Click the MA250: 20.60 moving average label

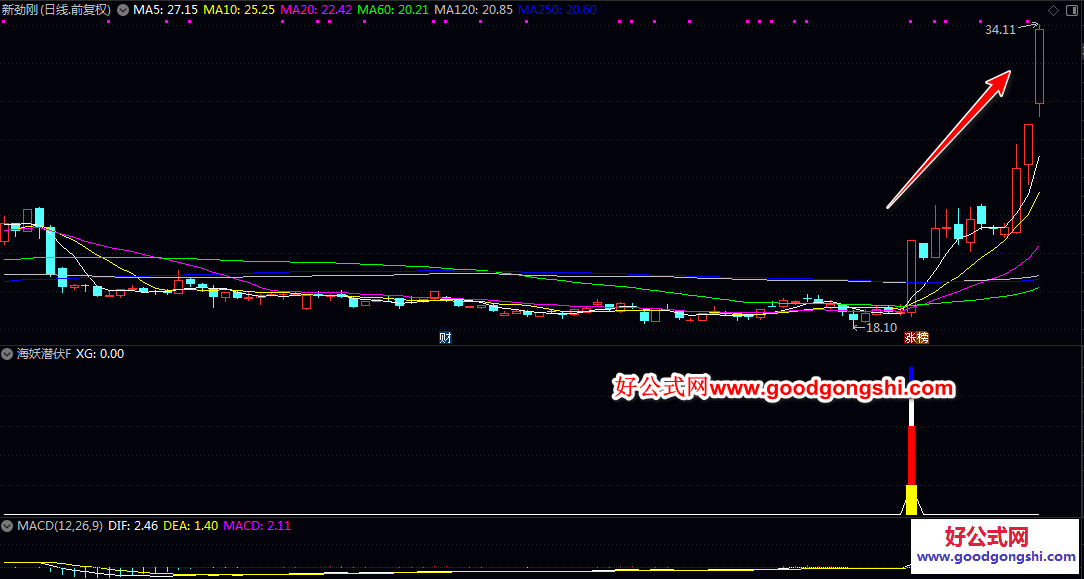pyautogui.click(x=559, y=10)
